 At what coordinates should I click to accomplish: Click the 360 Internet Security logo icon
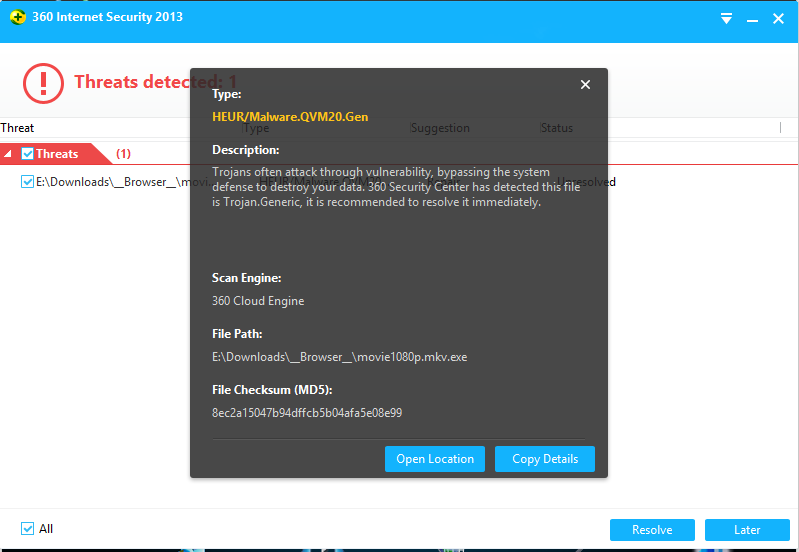18,17
